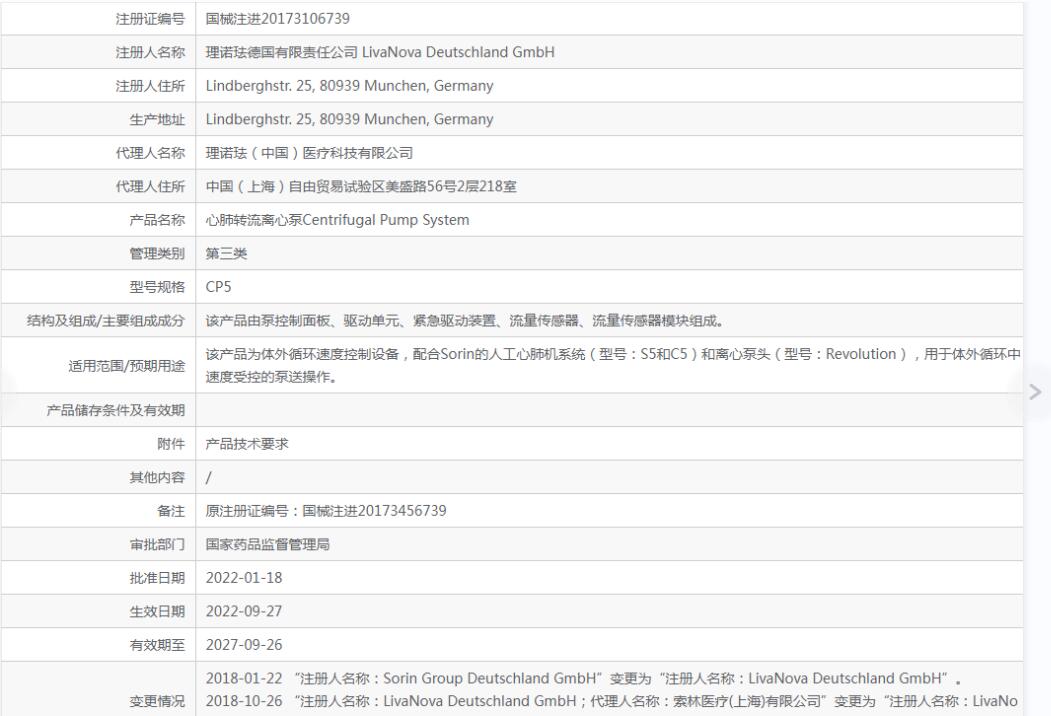Select the slash value in 其他内容 row
The height and width of the screenshot is (716, 1051).
coord(208,477)
